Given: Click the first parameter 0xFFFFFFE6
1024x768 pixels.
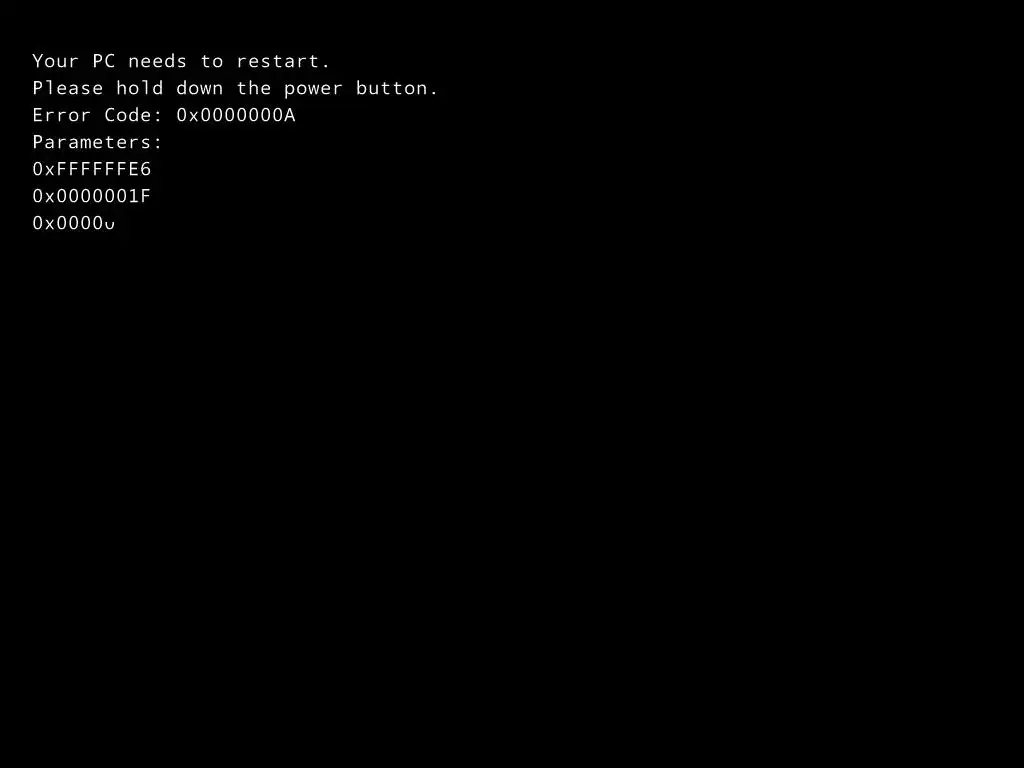Looking at the screenshot, I should (92, 170).
